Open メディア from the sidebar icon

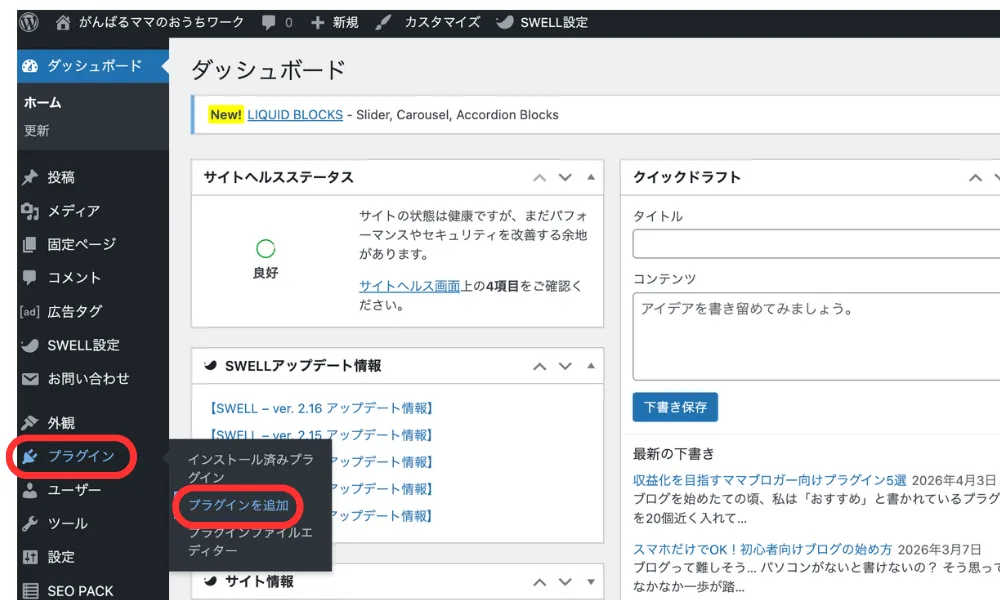pyautogui.click(x=30, y=211)
